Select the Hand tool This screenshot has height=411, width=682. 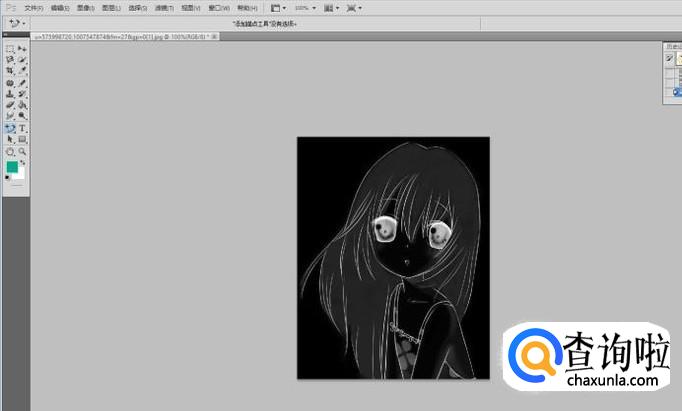tap(10, 152)
